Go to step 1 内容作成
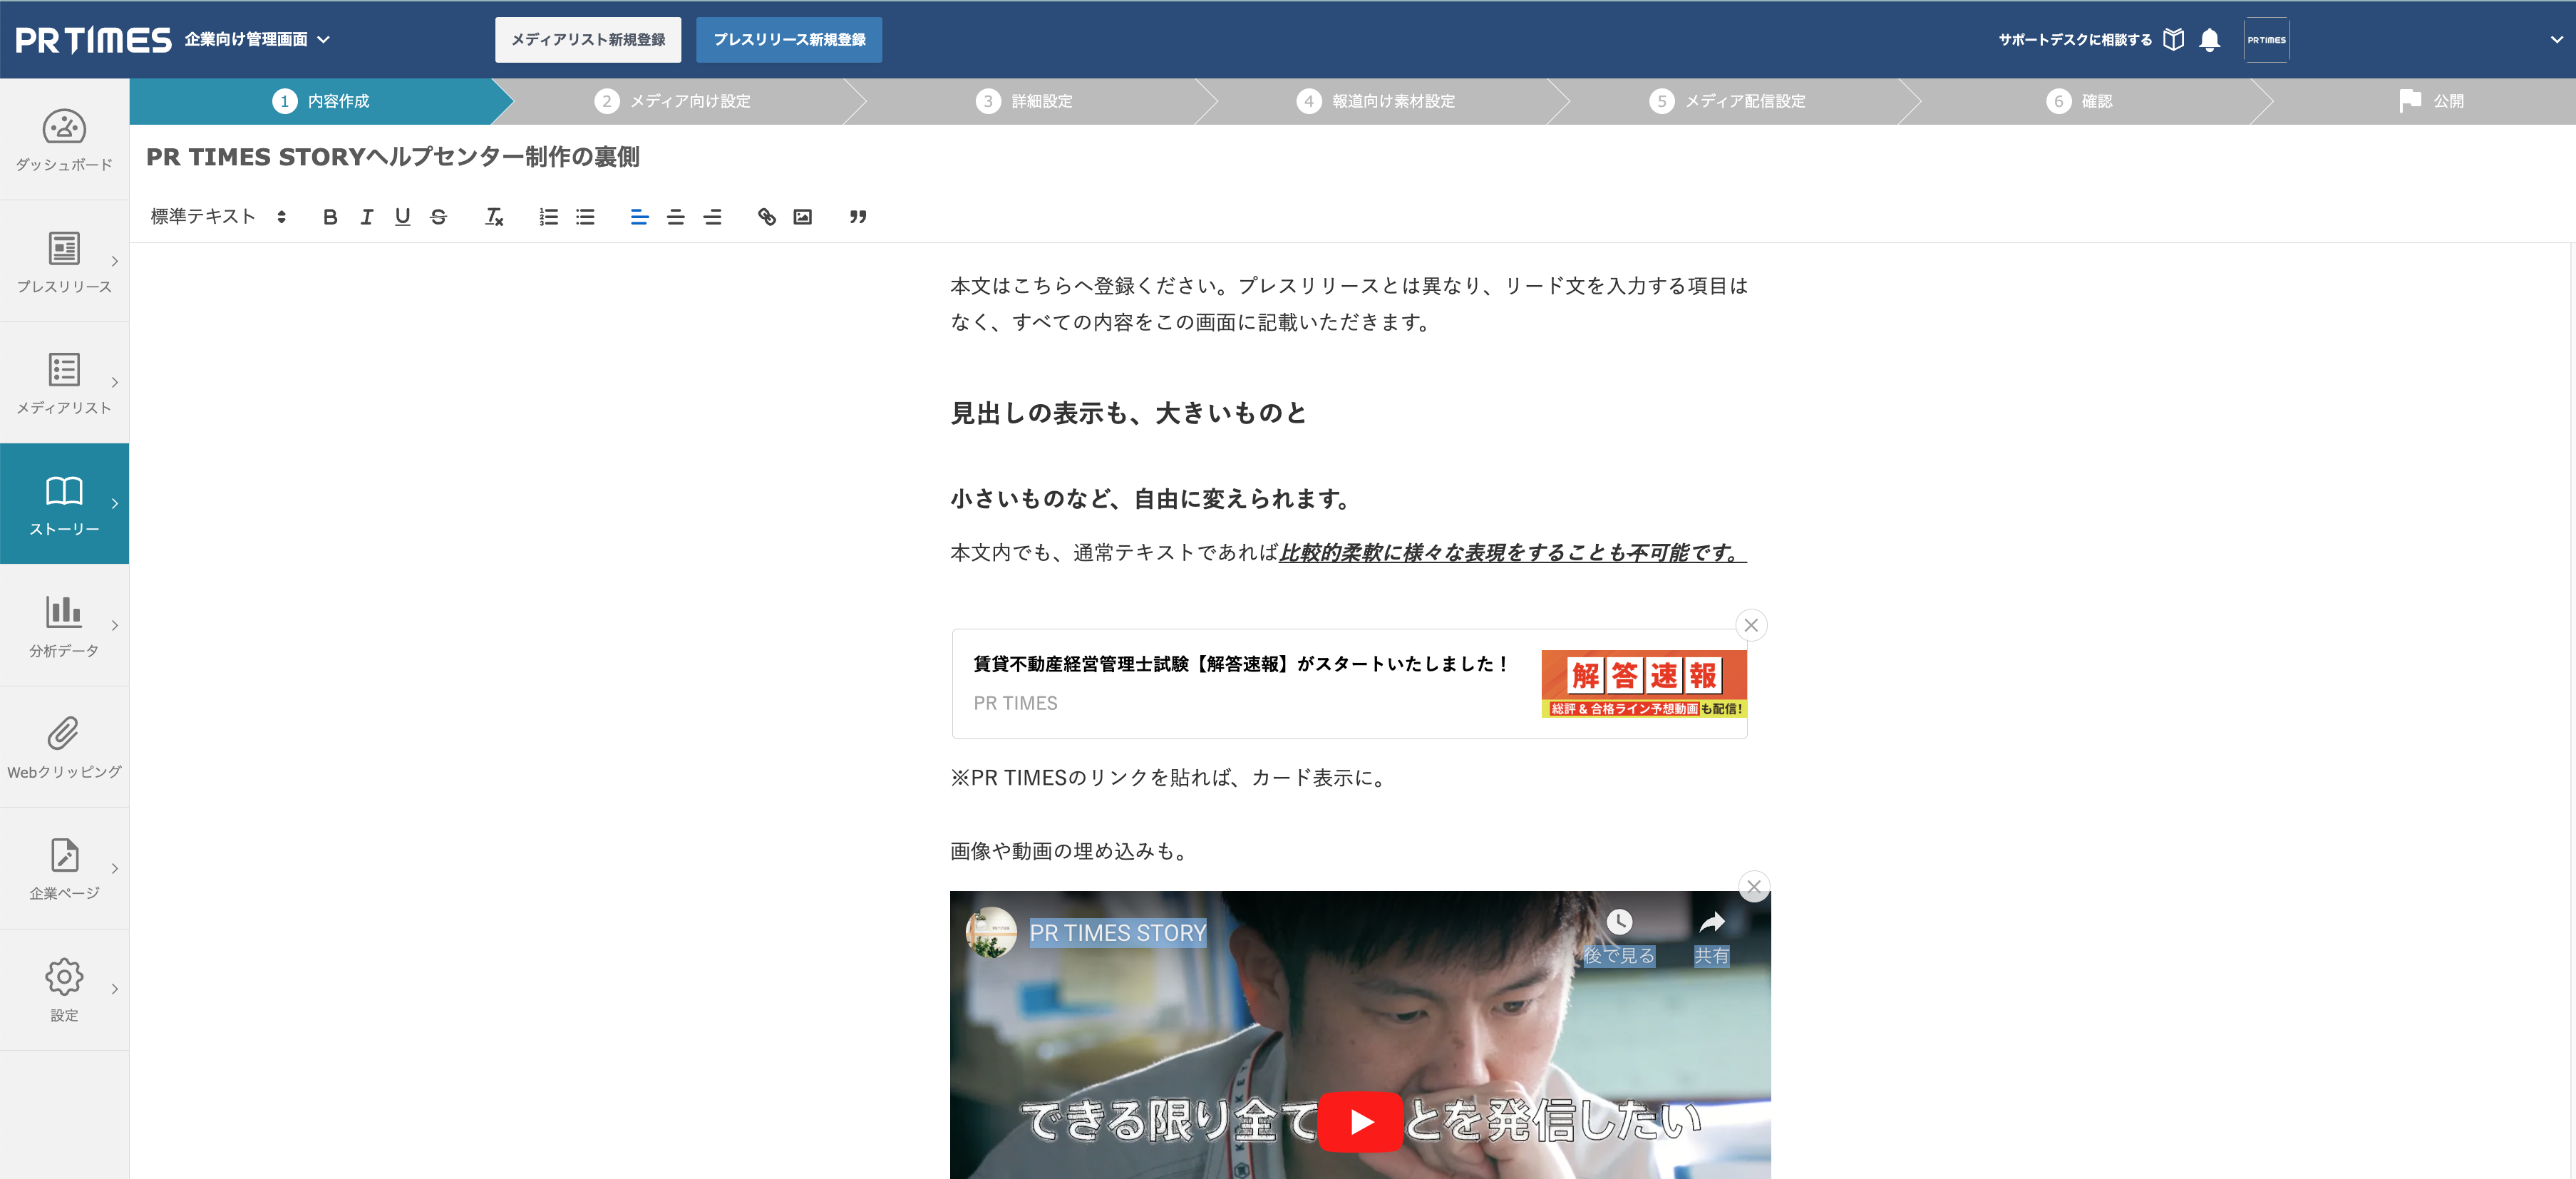The image size is (2576, 1179). coord(321,101)
